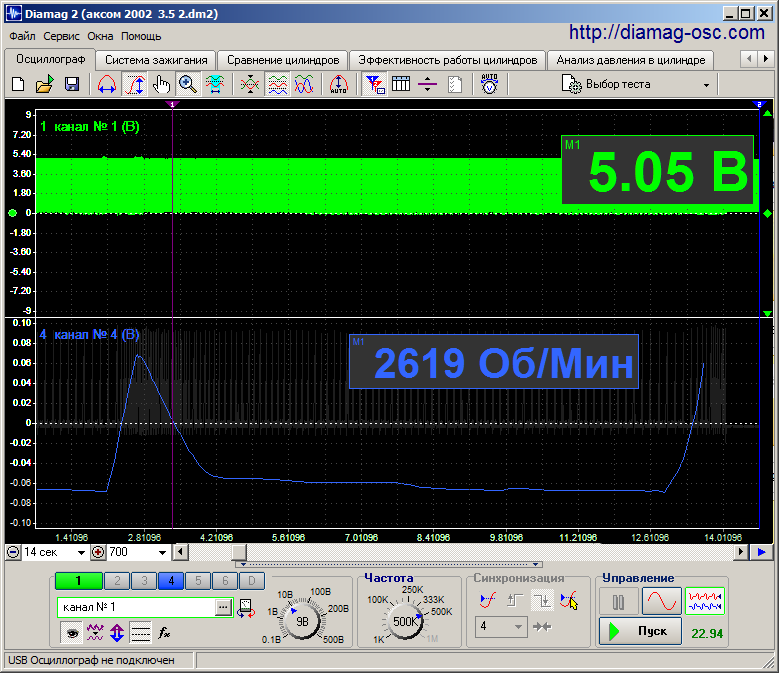Viewport: 779px width, 673px height.
Task: Open the fx math function icon
Action: point(164,633)
